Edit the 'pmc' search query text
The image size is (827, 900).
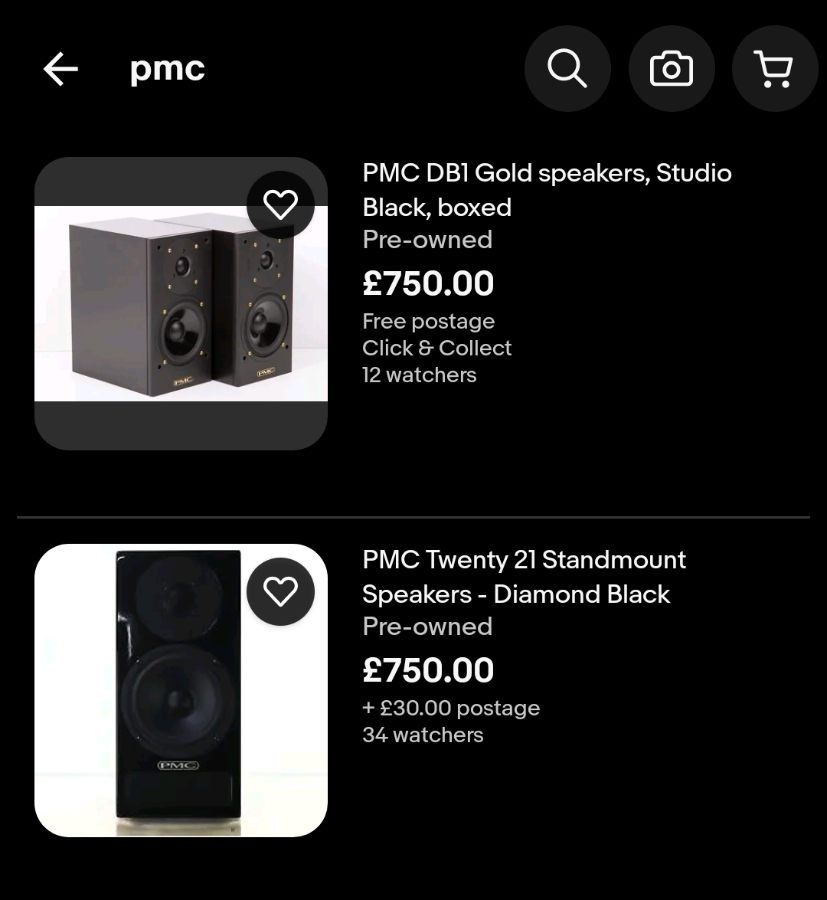[x=167, y=70]
